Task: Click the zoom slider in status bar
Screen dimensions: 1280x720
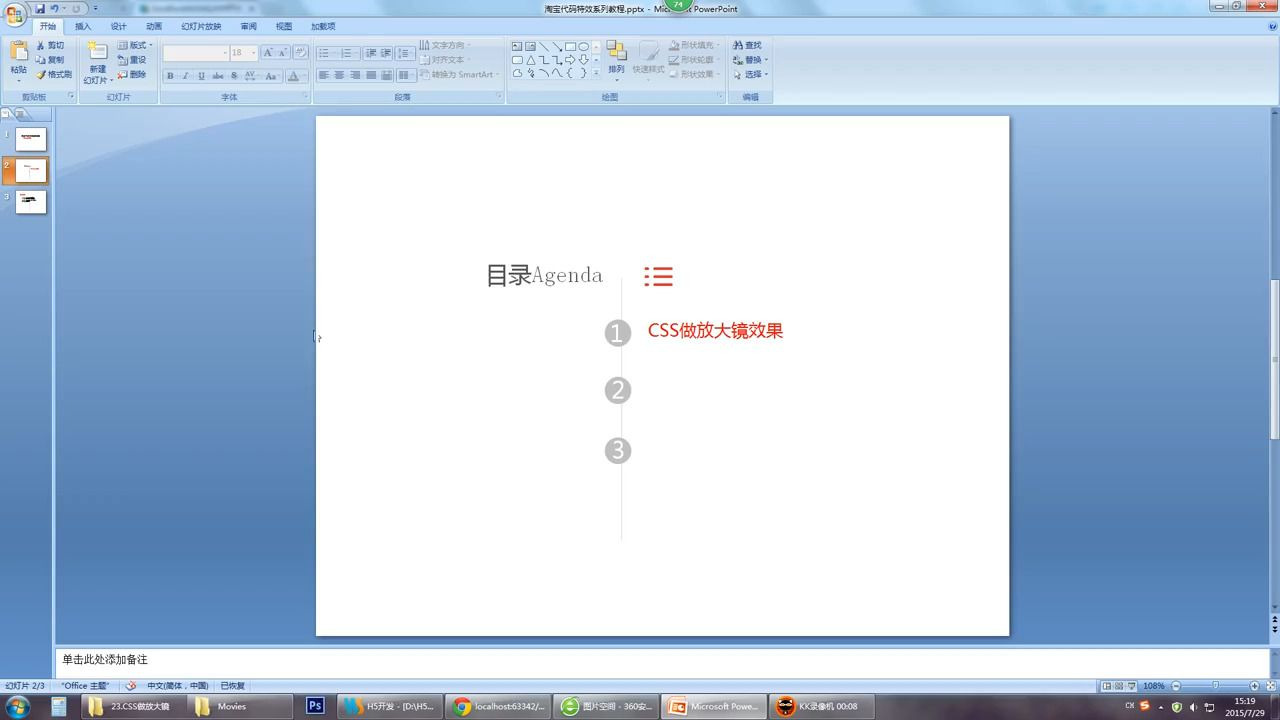Action: point(1215,686)
